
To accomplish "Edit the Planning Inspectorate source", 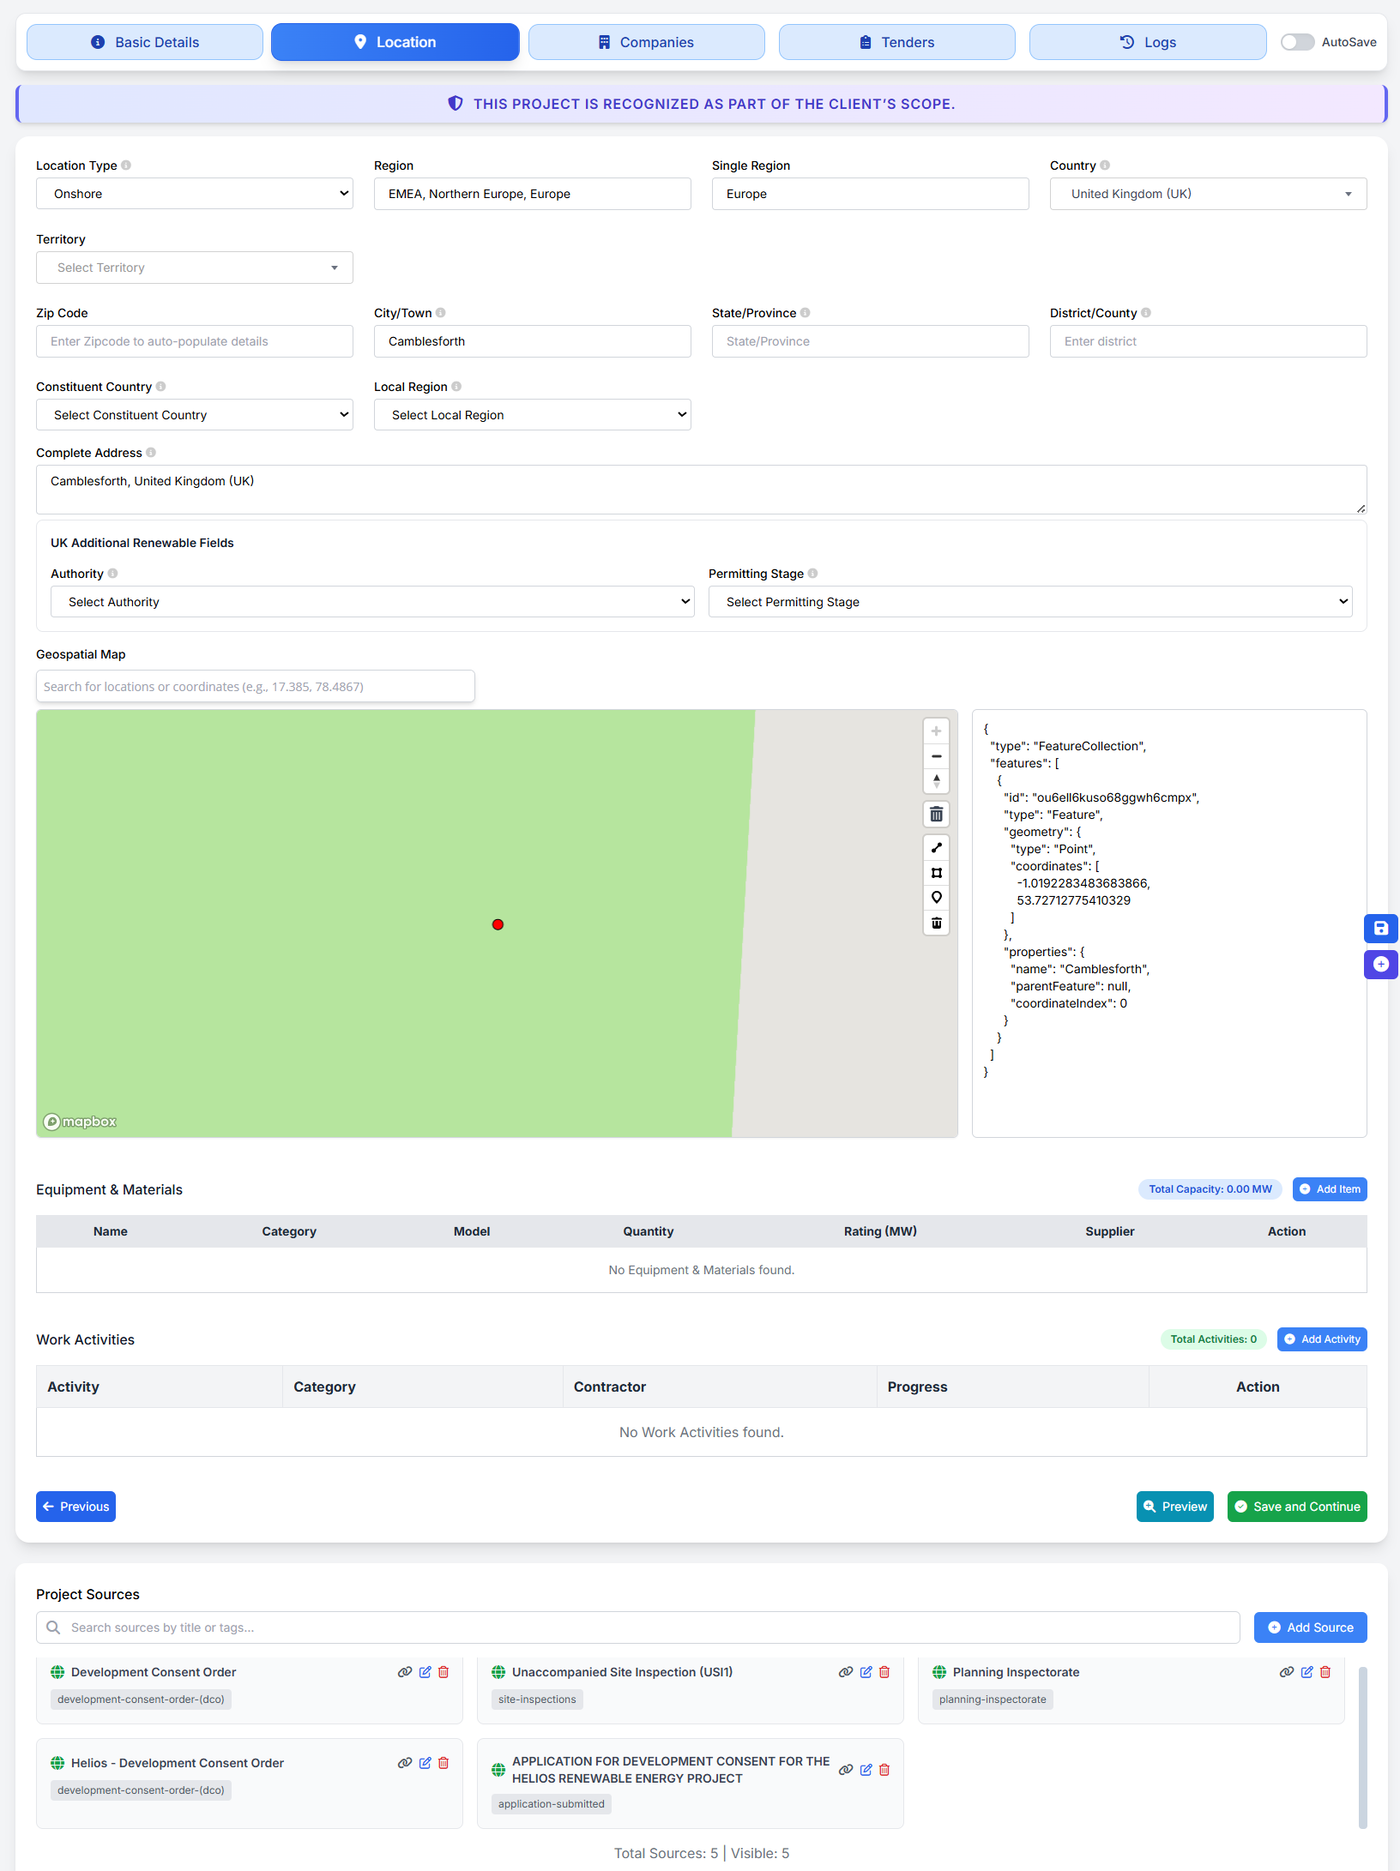I will (x=1307, y=1672).
